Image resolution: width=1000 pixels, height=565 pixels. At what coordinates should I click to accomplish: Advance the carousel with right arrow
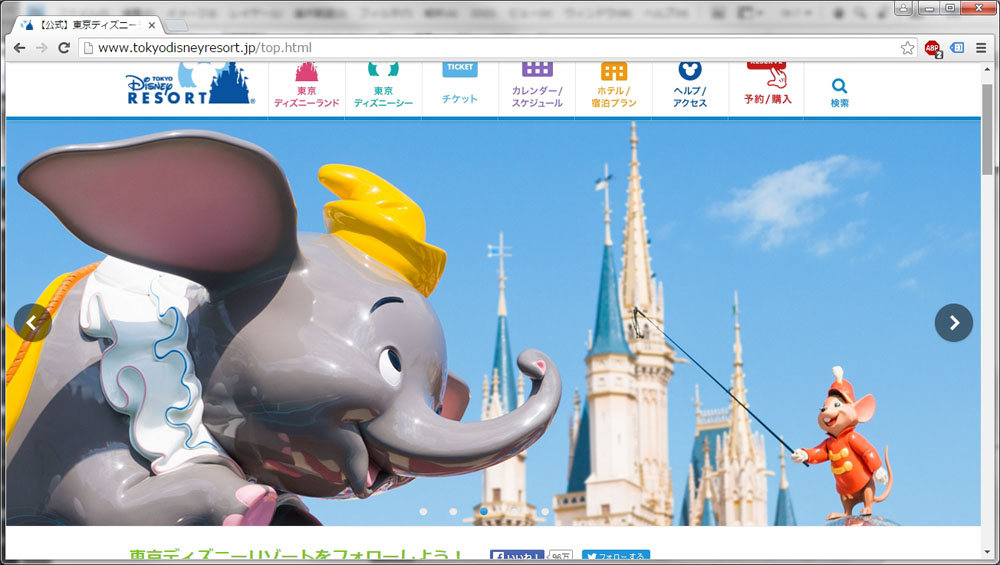(x=954, y=323)
